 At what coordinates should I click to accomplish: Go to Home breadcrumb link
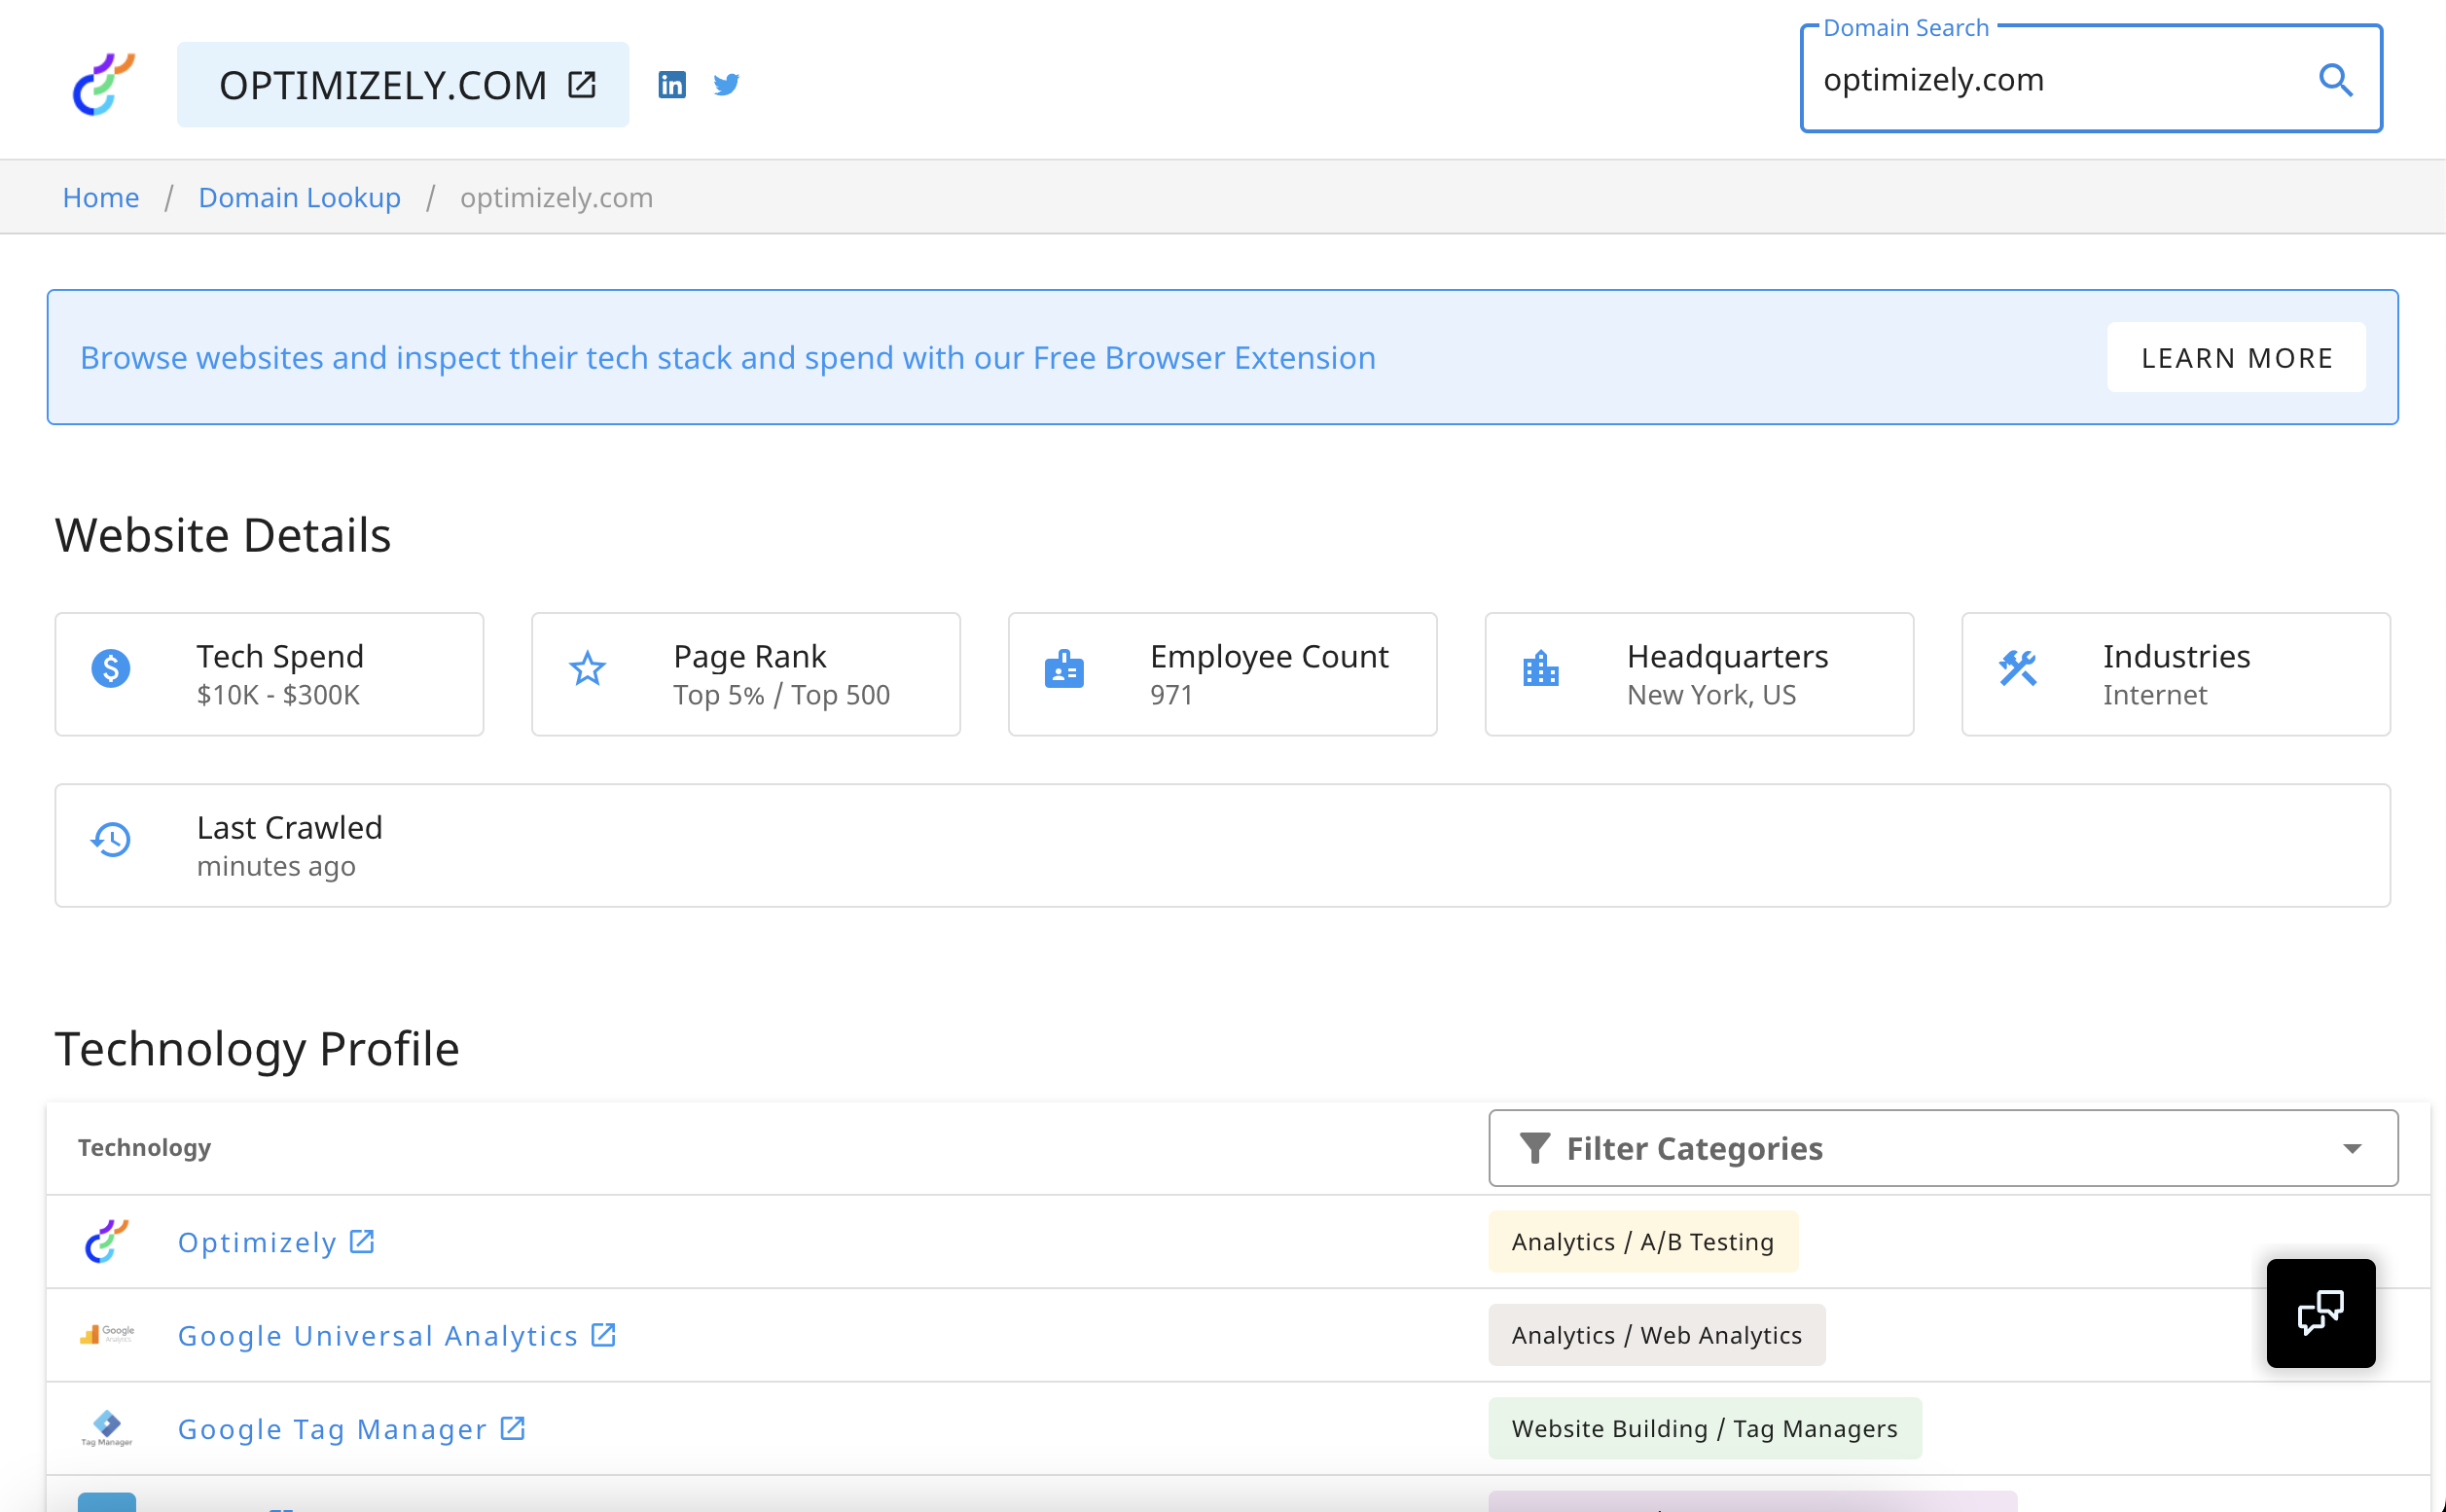tap(101, 197)
